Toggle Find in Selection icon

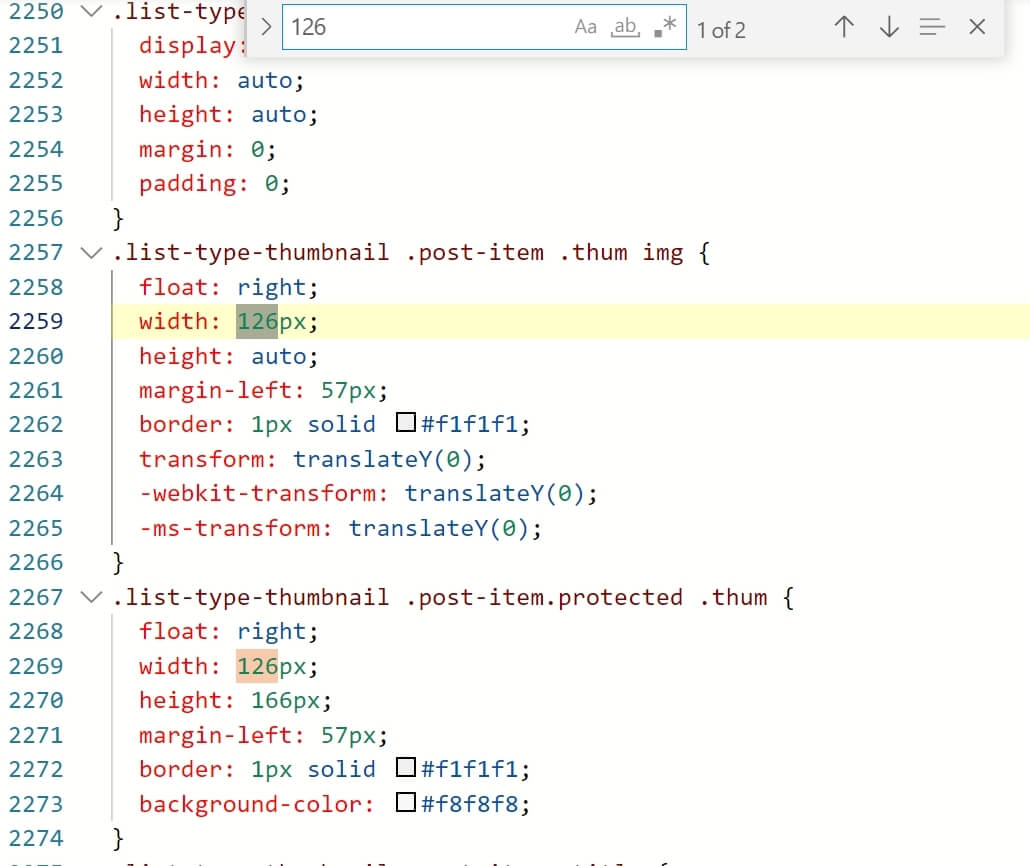pos(932,27)
